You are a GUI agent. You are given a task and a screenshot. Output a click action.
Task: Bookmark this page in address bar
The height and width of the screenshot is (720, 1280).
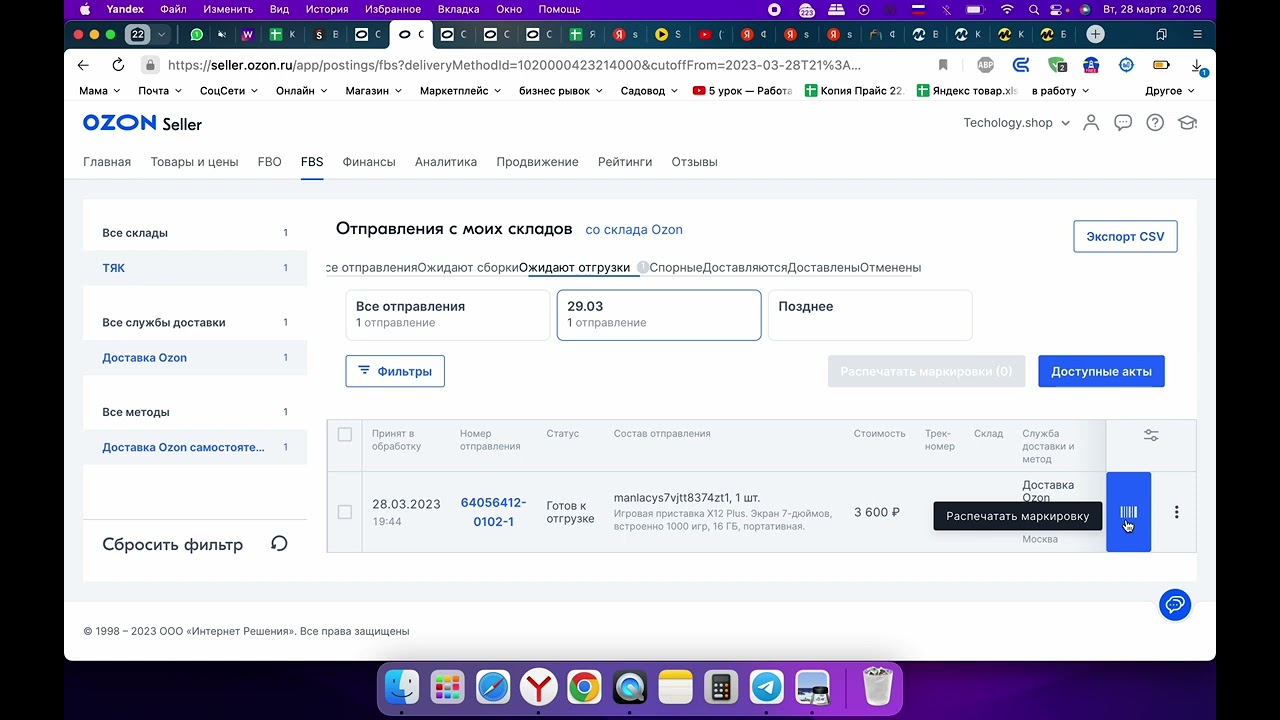pos(943,65)
